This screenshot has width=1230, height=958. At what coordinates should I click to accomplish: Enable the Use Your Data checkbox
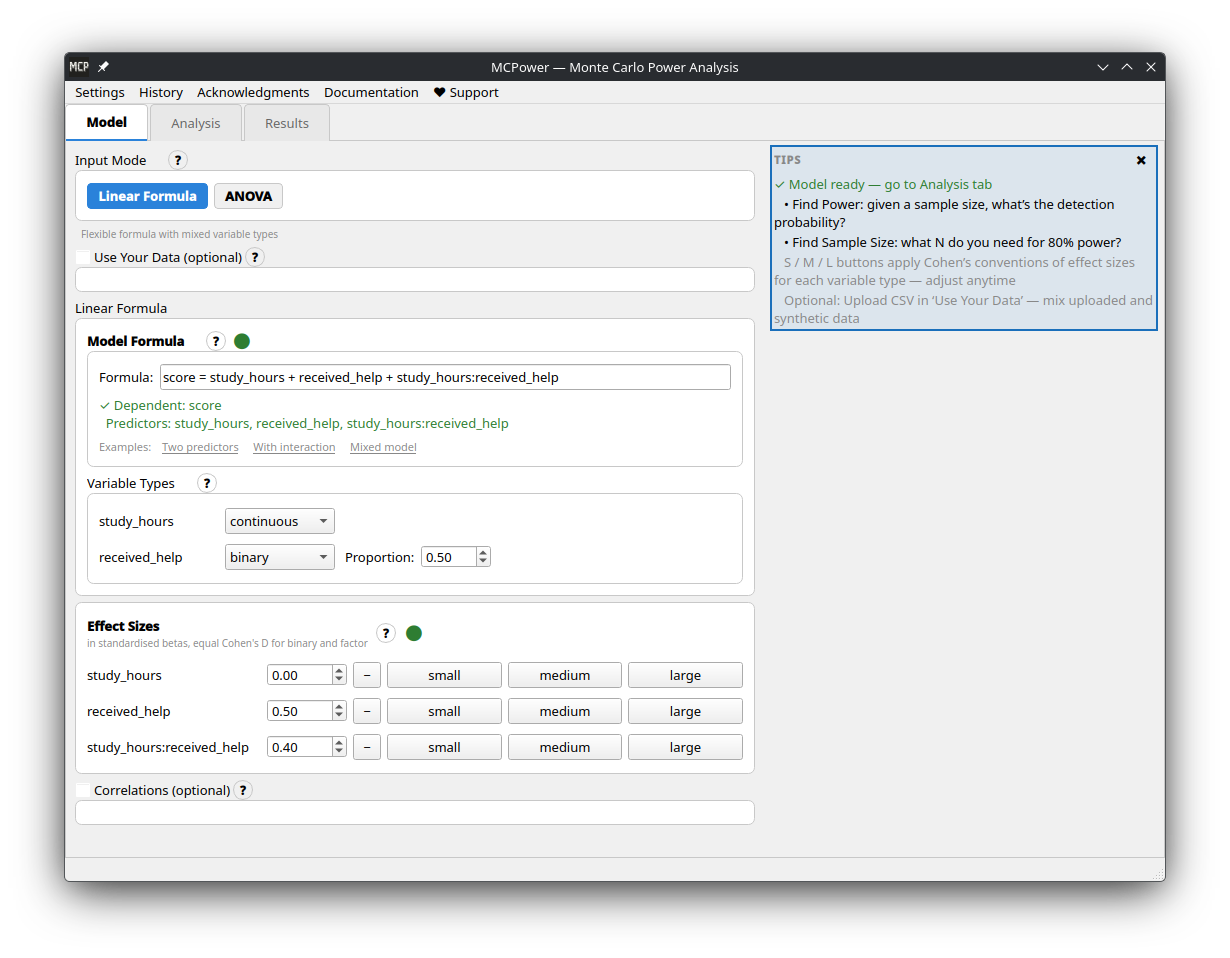83,257
